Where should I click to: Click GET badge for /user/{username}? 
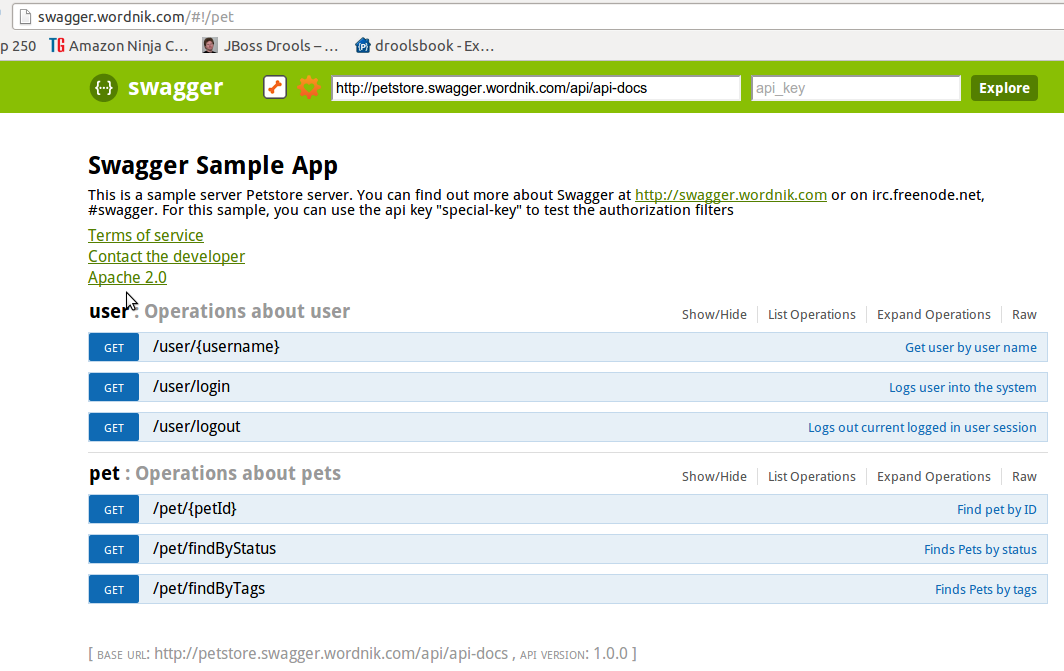pyautogui.click(x=114, y=347)
